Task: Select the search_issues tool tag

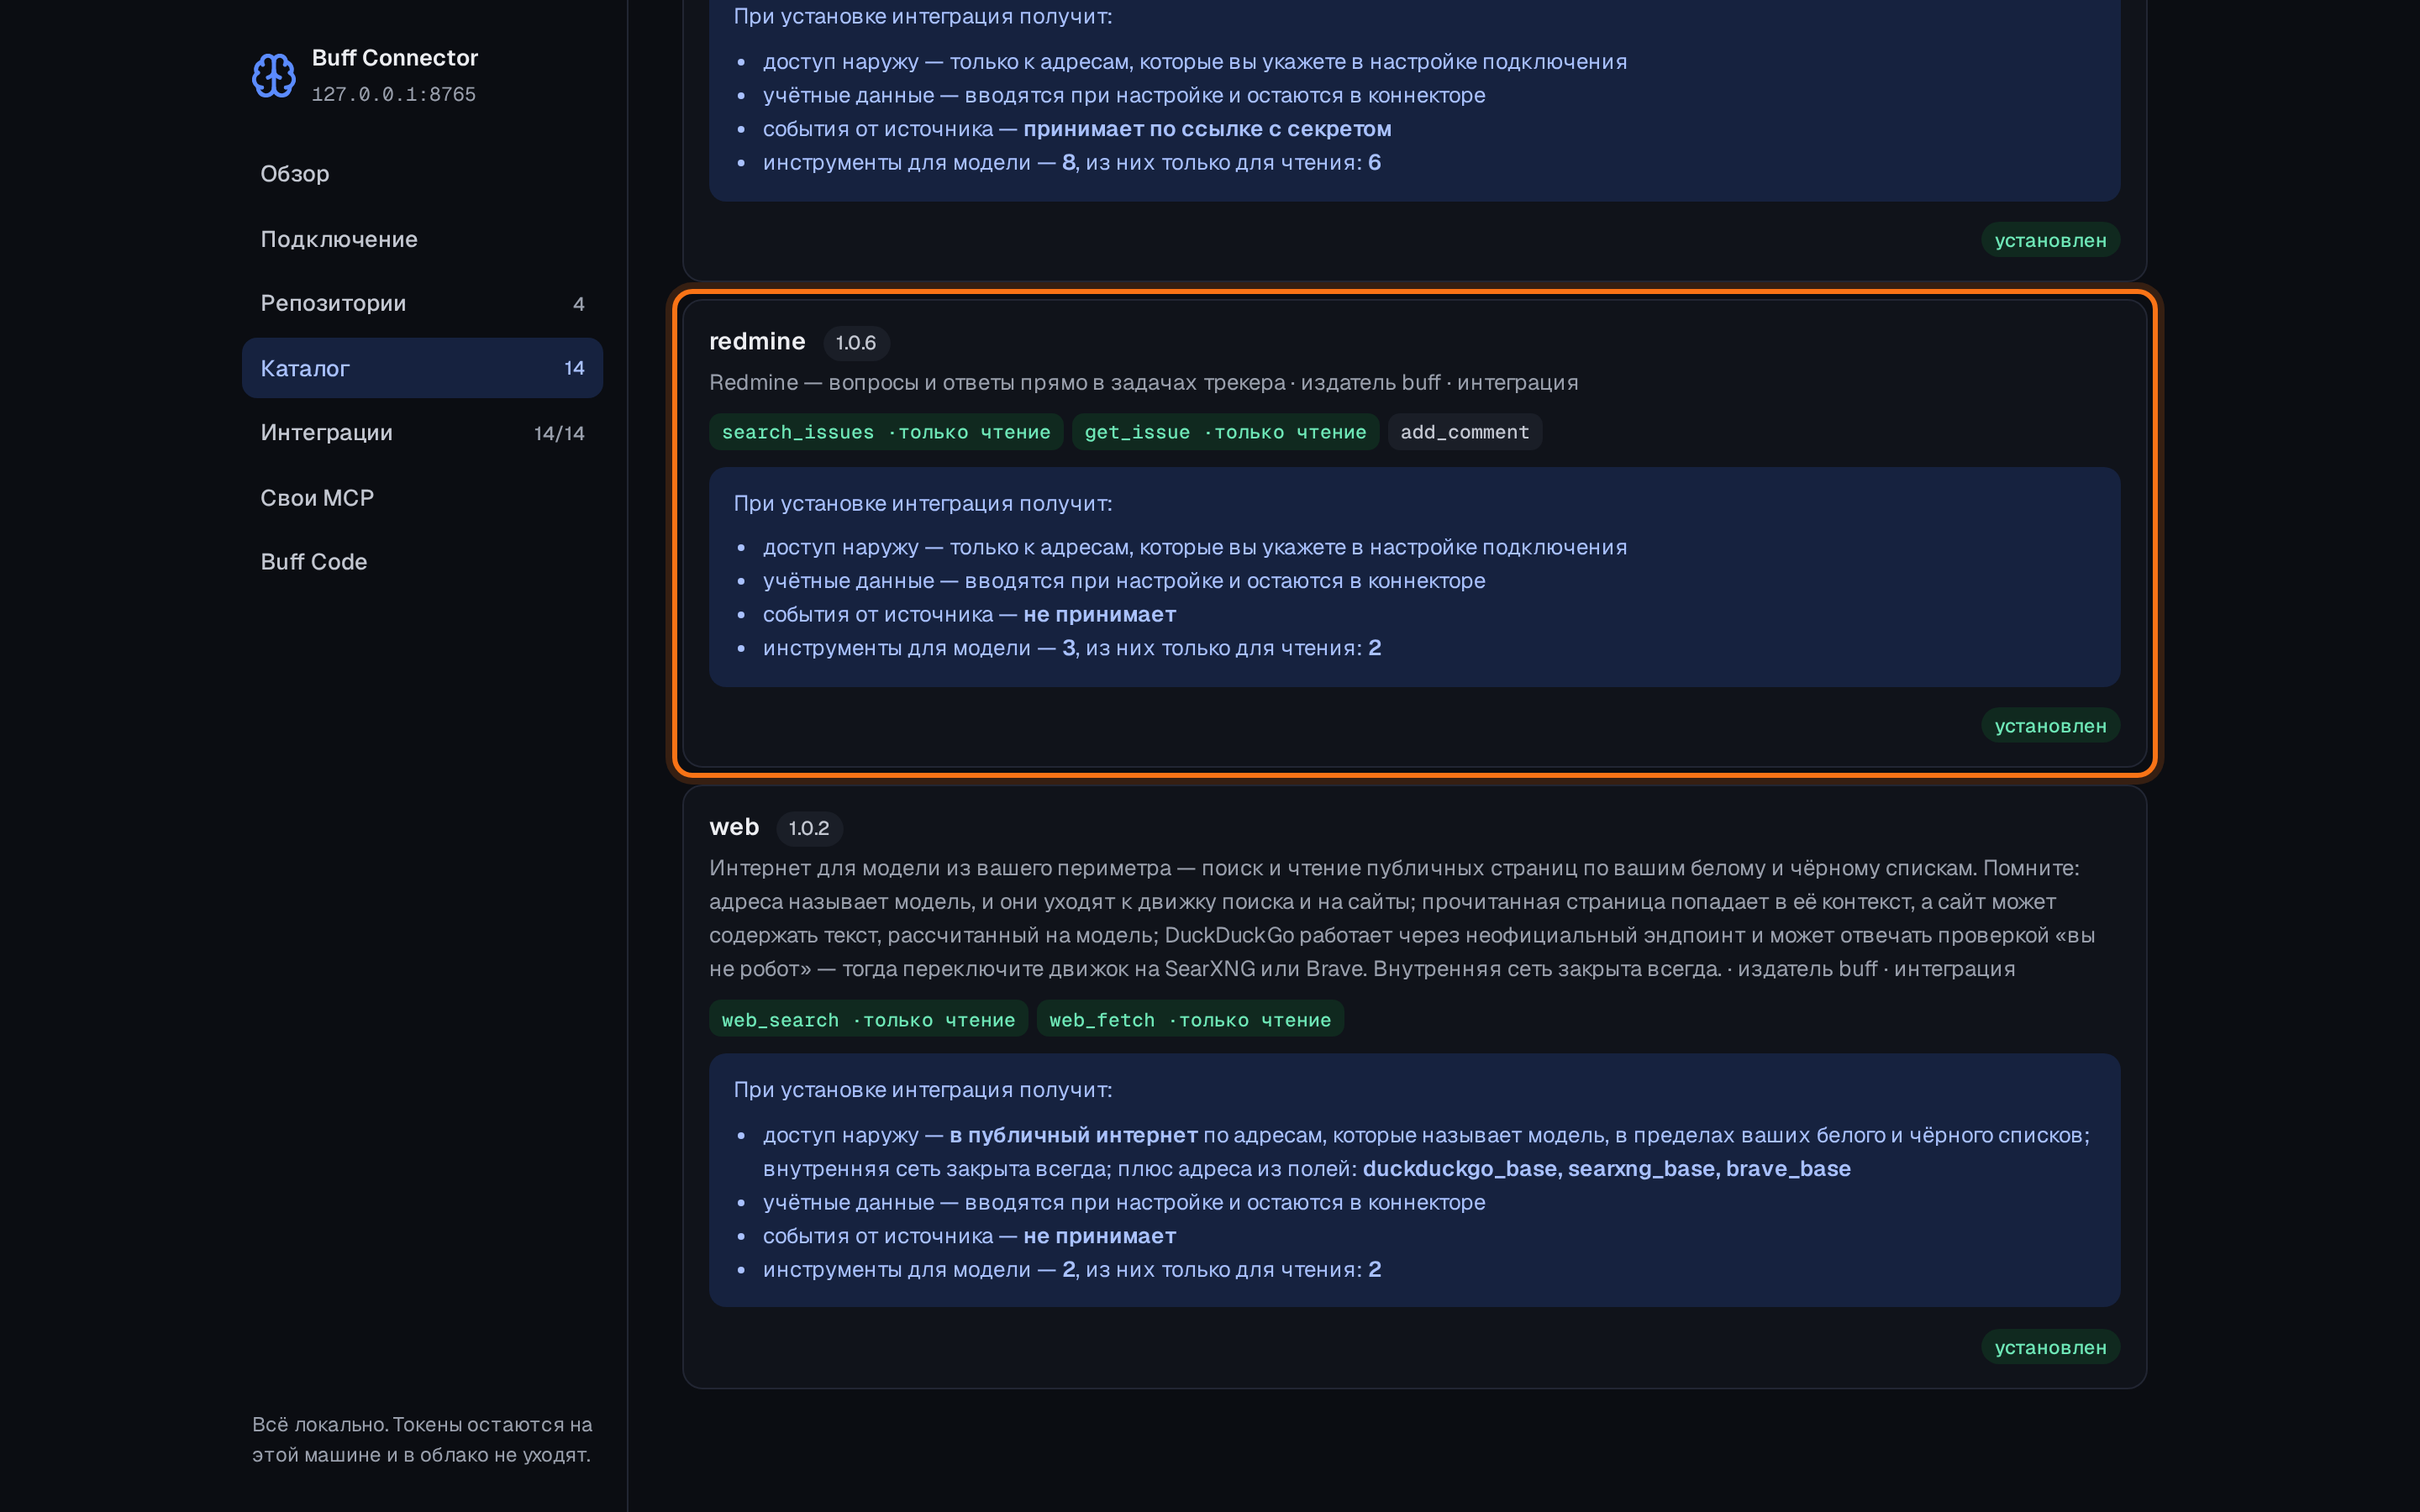Action: point(886,432)
